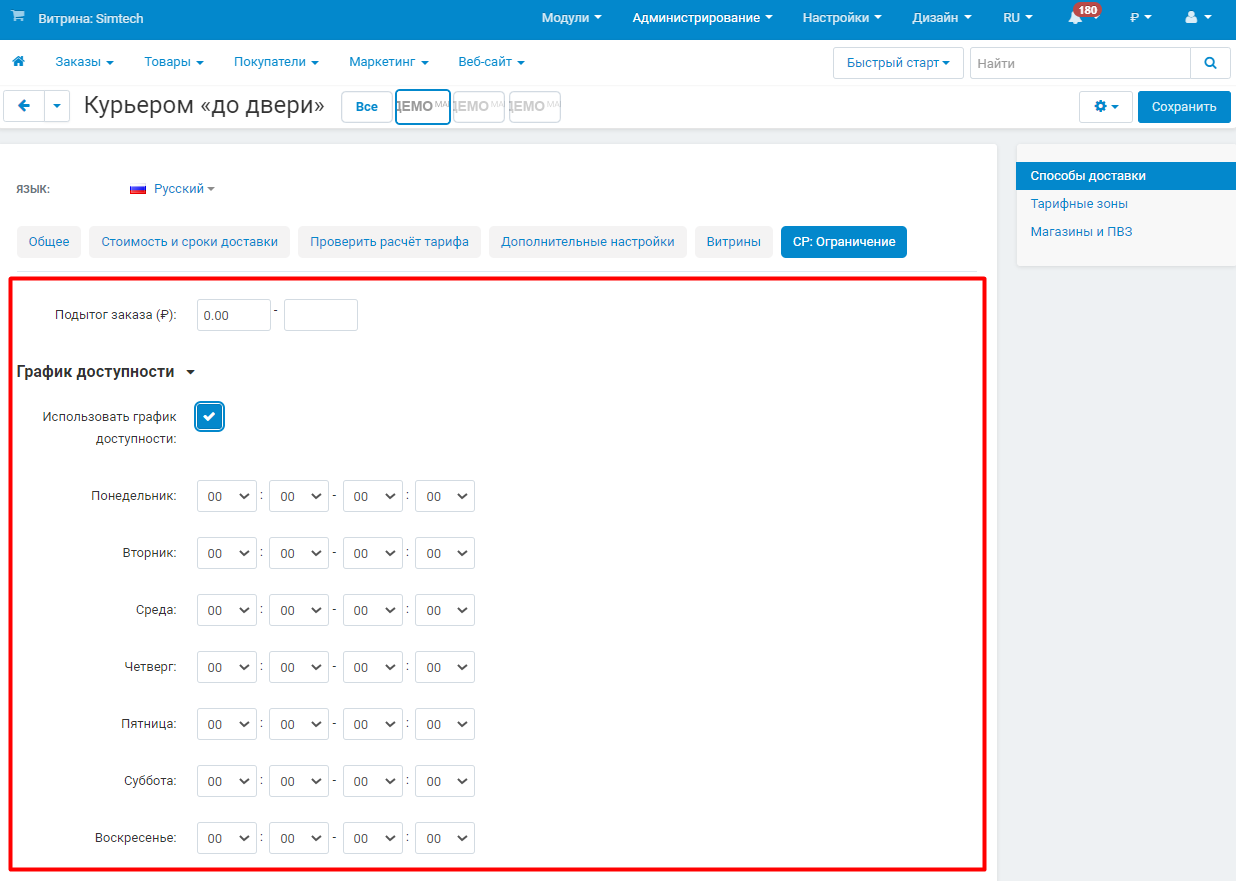Open Воскресенье end minute dropdown
The height and width of the screenshot is (881, 1236).
point(445,838)
